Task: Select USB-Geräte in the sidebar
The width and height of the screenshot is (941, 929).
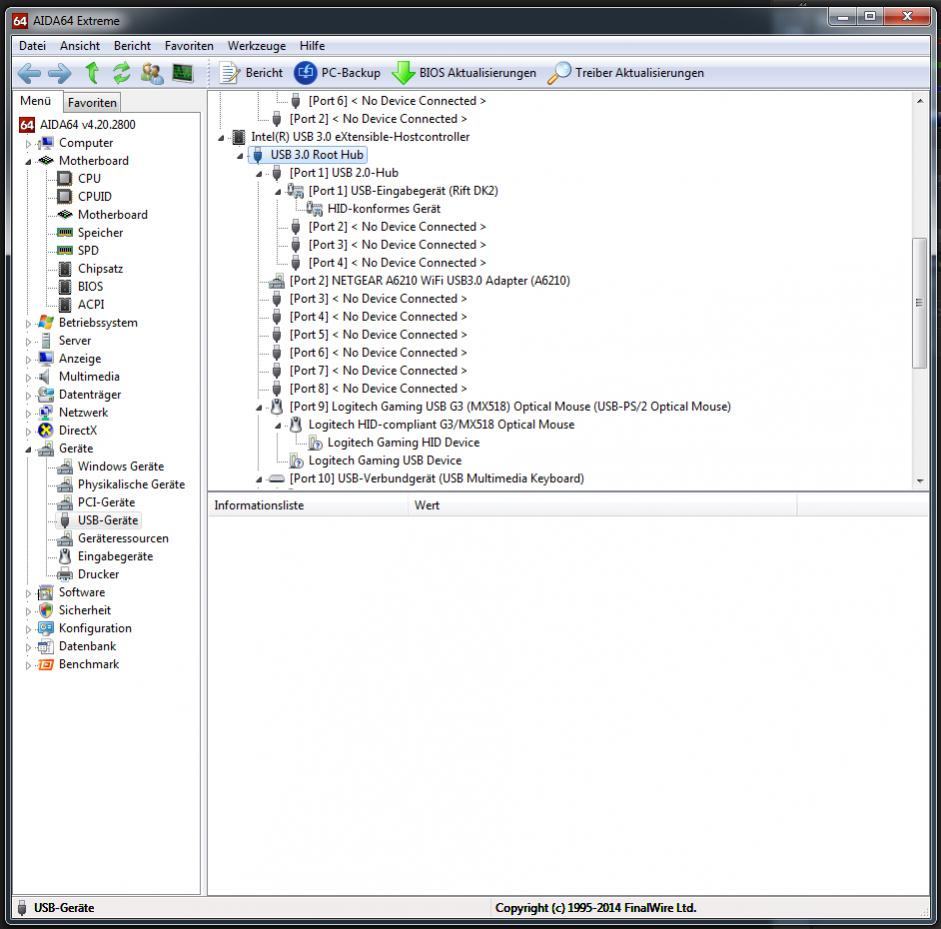Action: coord(108,520)
